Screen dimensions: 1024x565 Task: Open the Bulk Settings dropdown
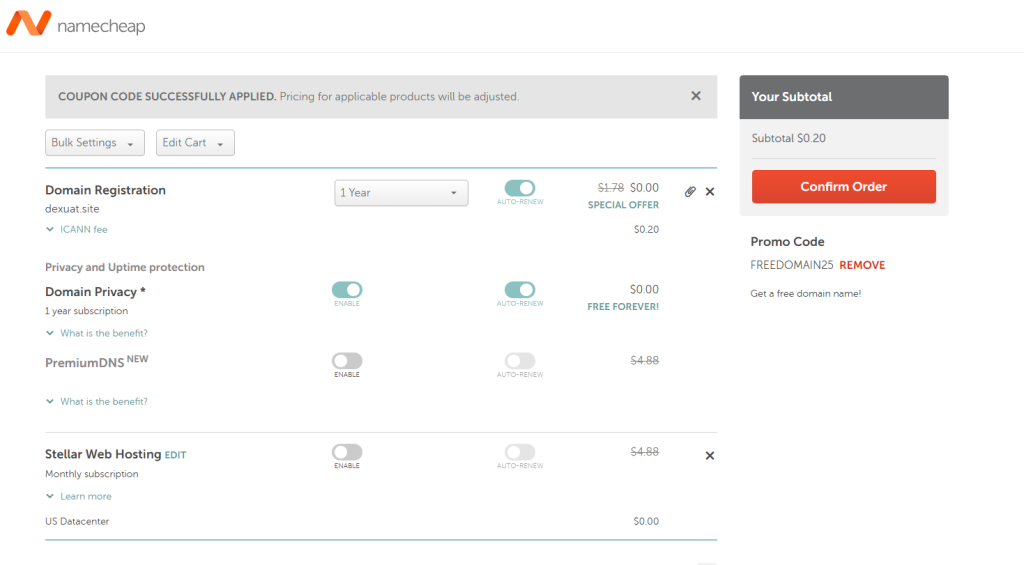(x=95, y=143)
